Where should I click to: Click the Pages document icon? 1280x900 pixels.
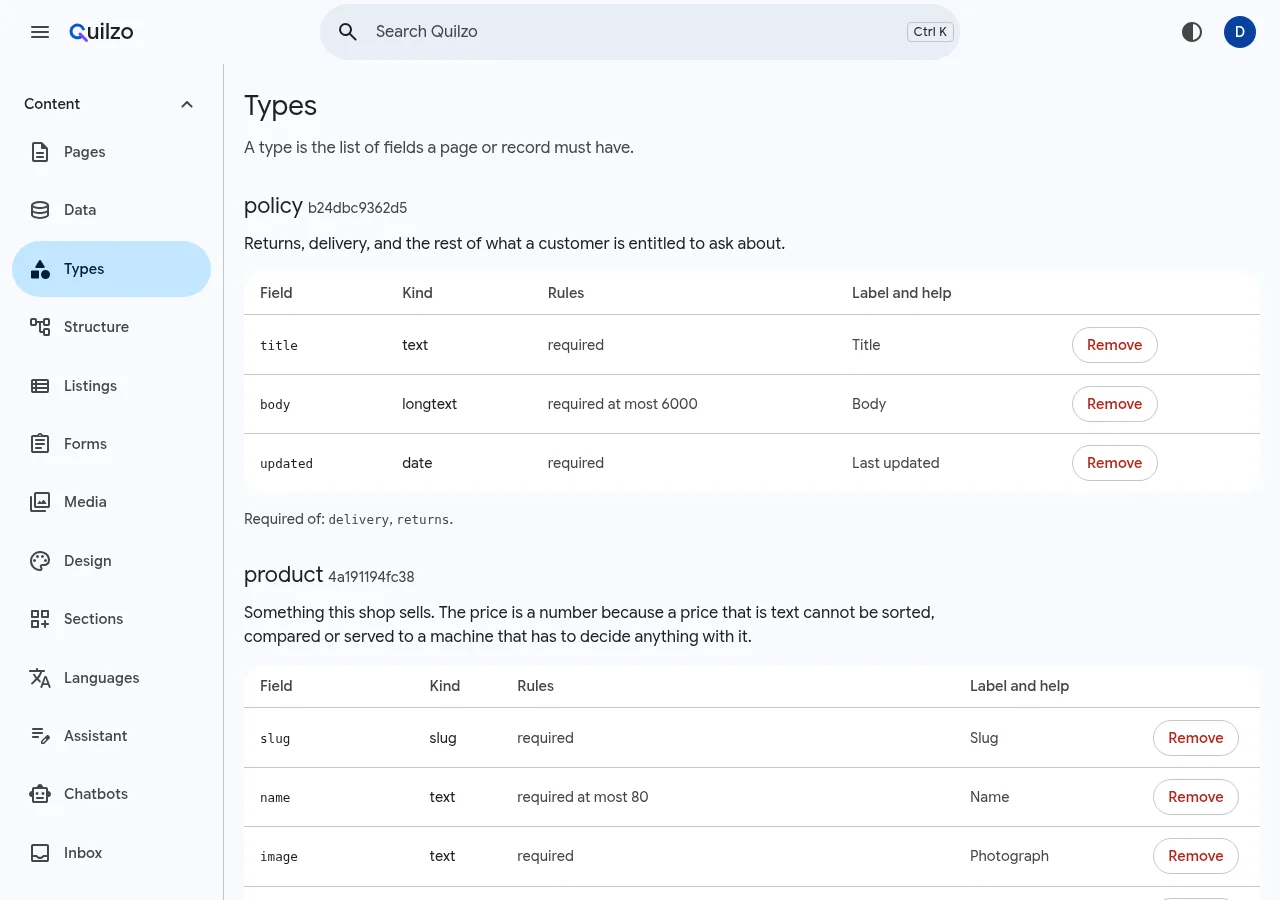pyautogui.click(x=40, y=152)
